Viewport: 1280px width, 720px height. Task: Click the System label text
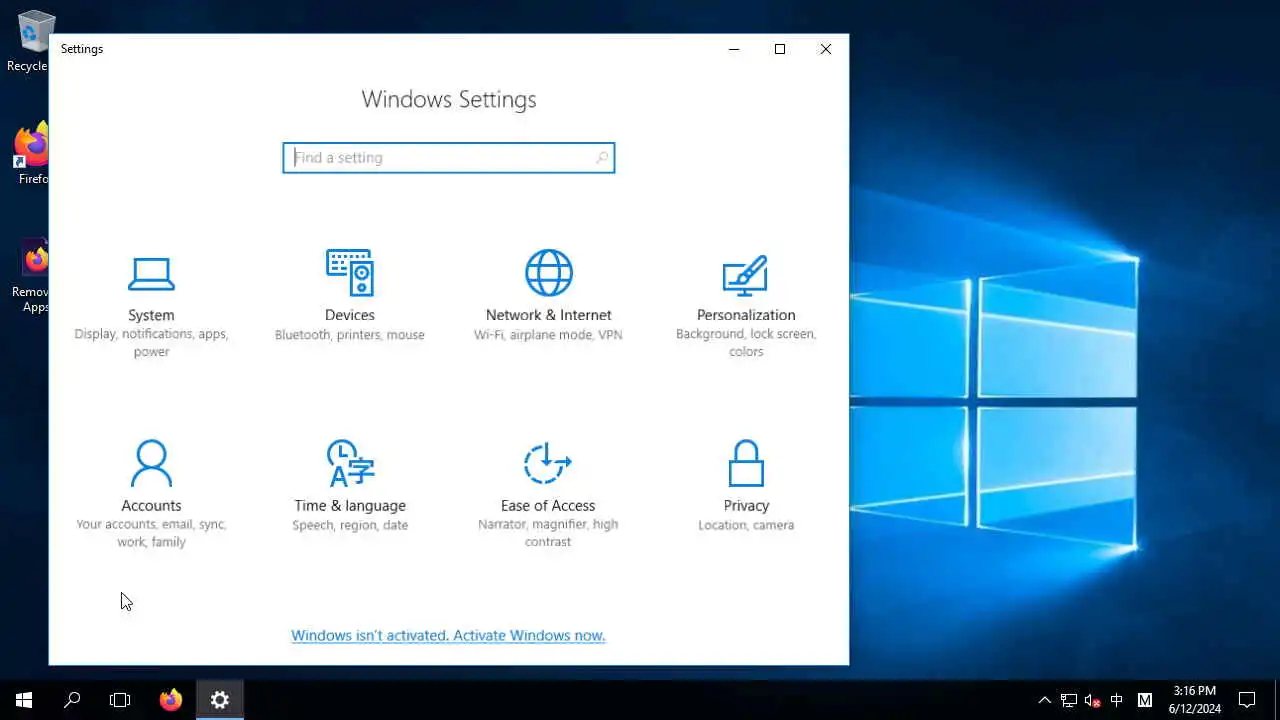[x=151, y=315]
